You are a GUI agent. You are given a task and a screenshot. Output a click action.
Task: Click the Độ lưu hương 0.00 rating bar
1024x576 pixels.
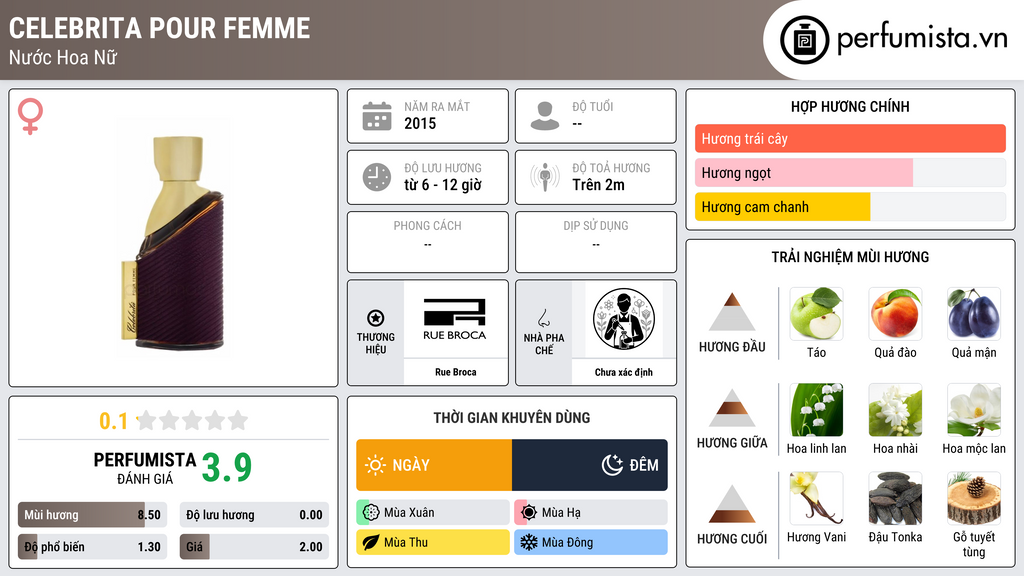tap(254, 515)
